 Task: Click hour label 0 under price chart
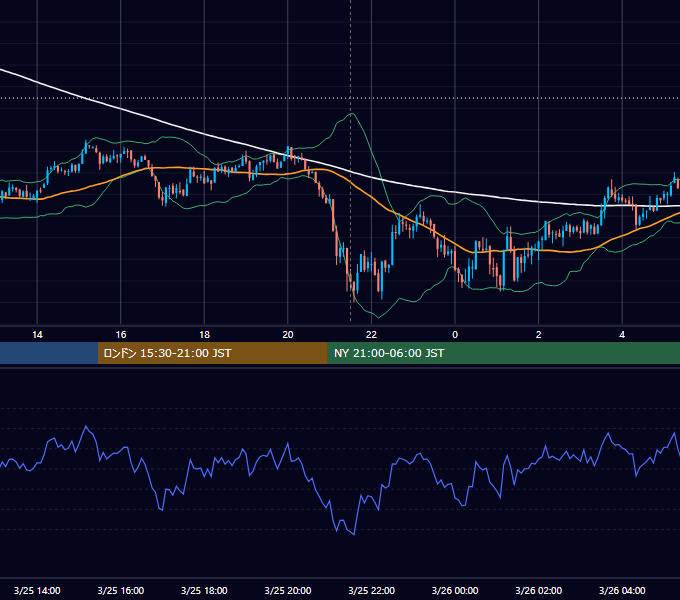(455, 335)
